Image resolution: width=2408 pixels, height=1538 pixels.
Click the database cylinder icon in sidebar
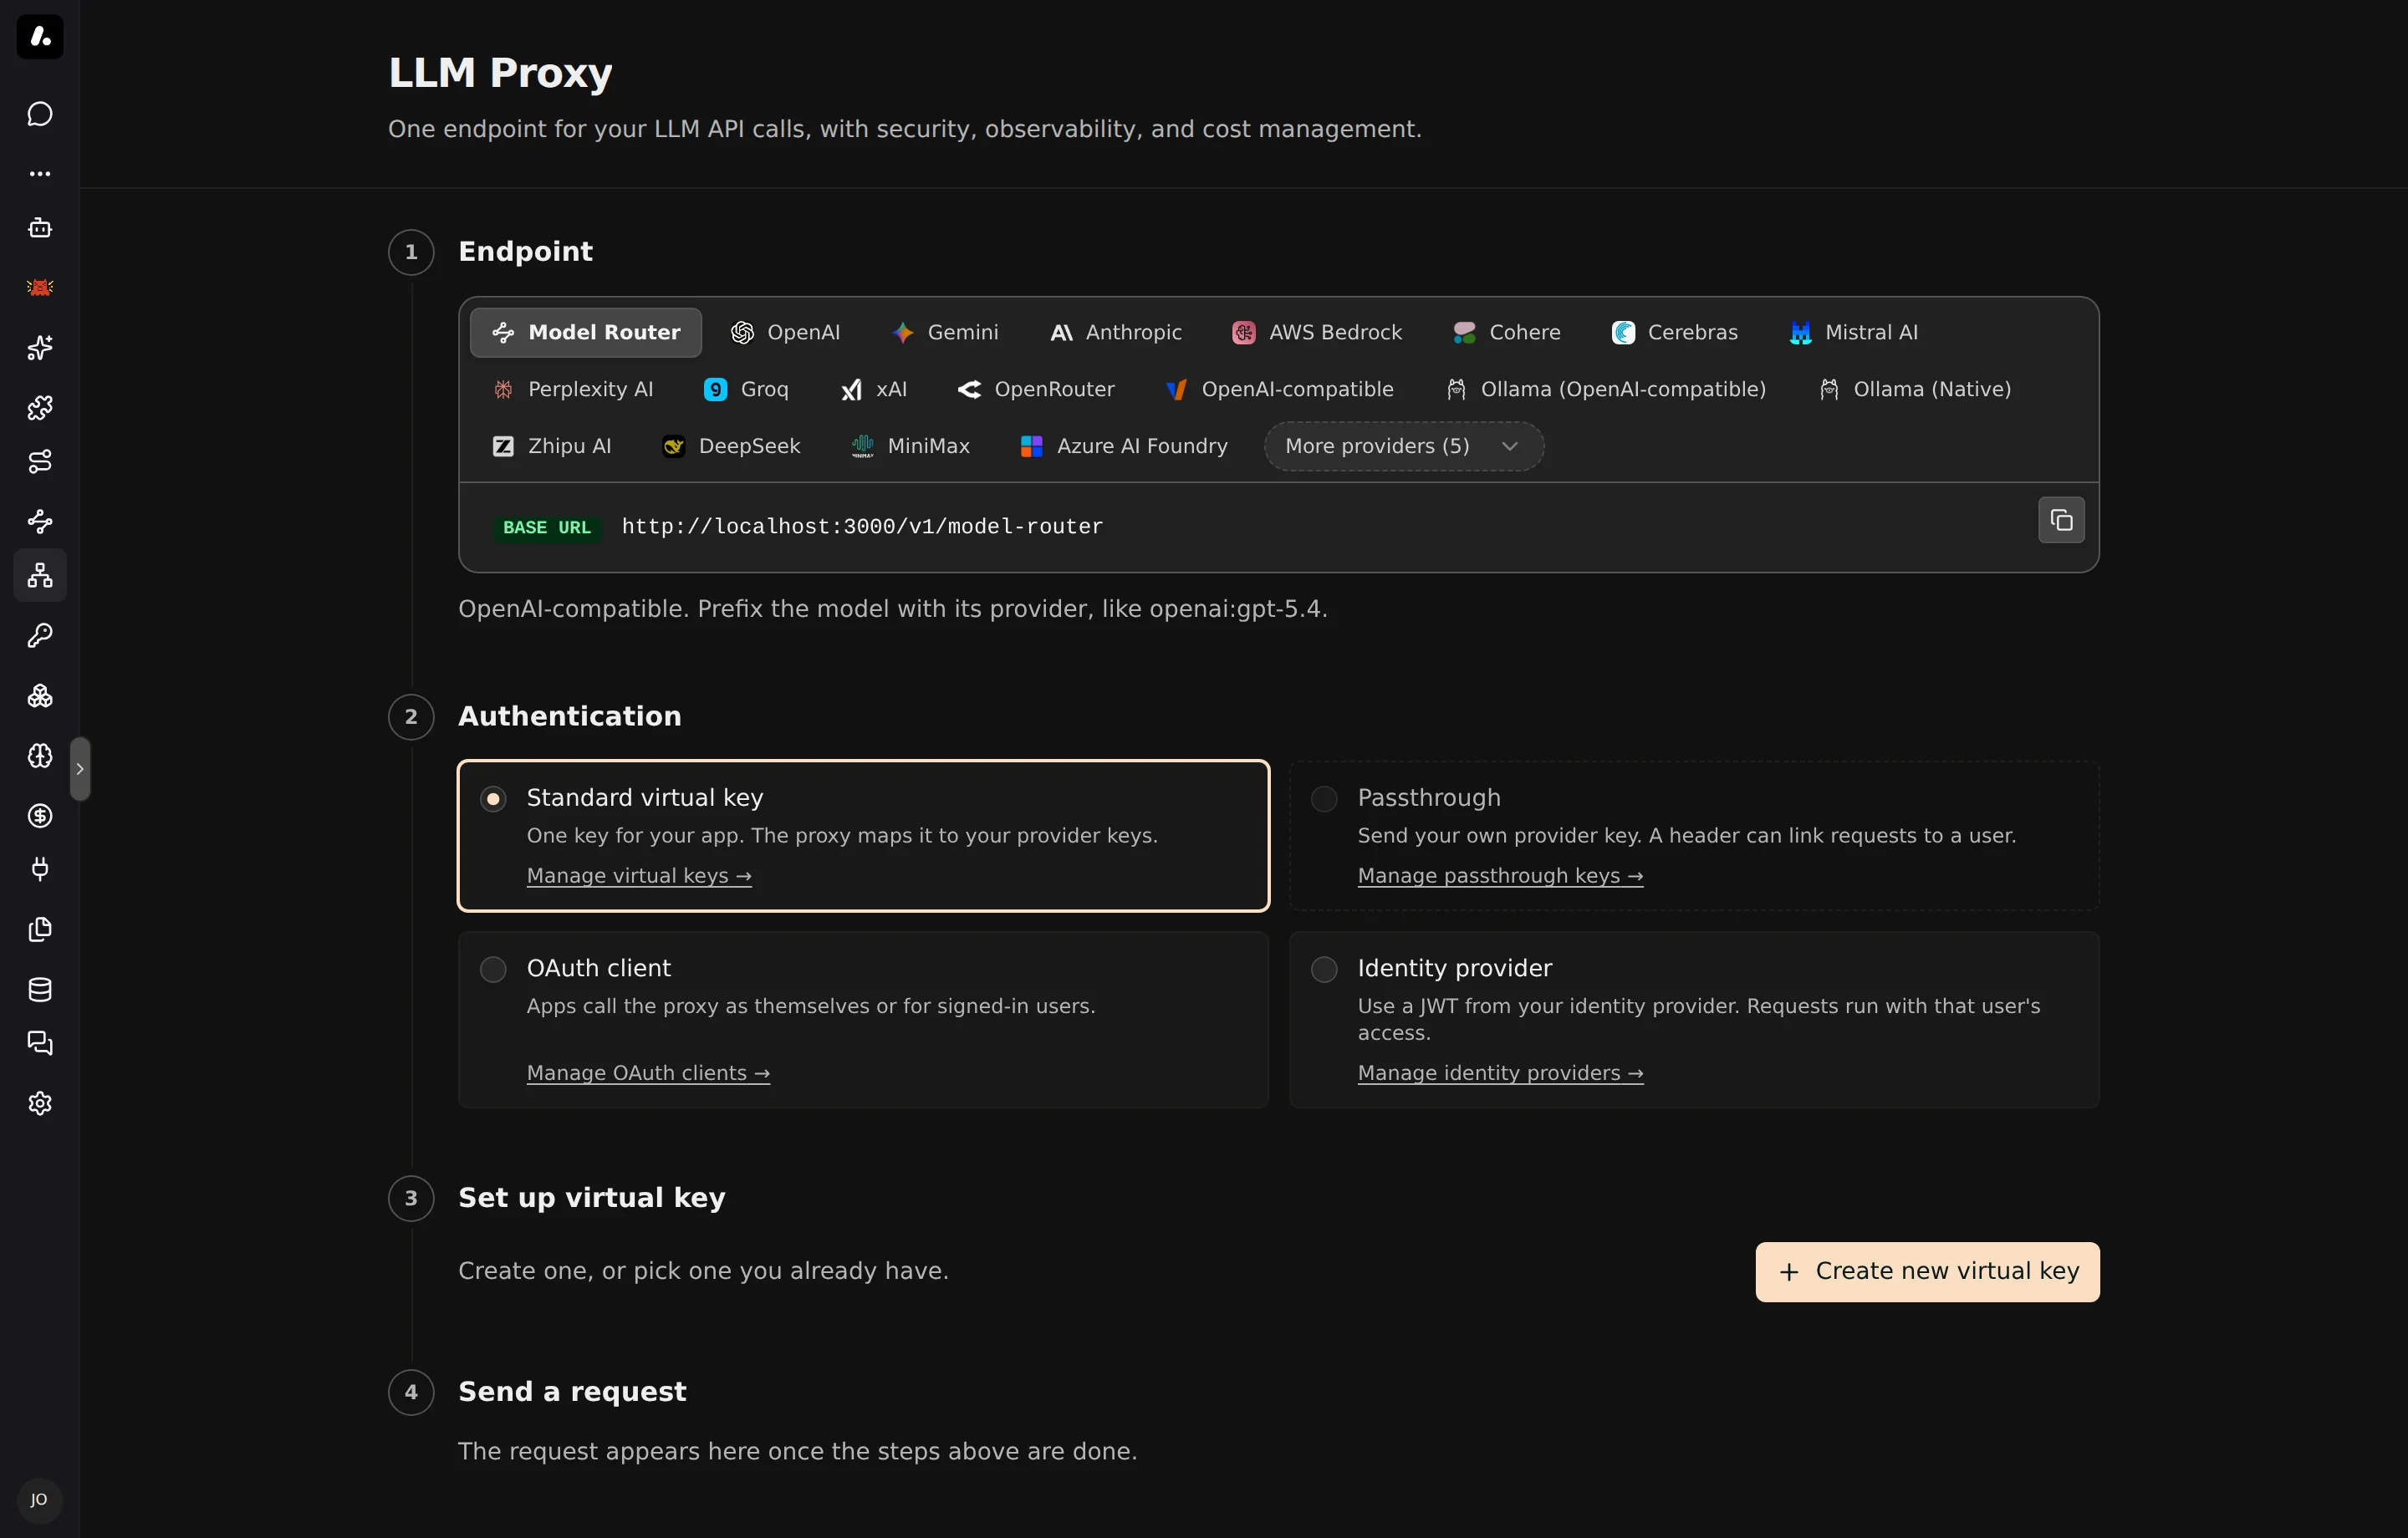(x=40, y=990)
